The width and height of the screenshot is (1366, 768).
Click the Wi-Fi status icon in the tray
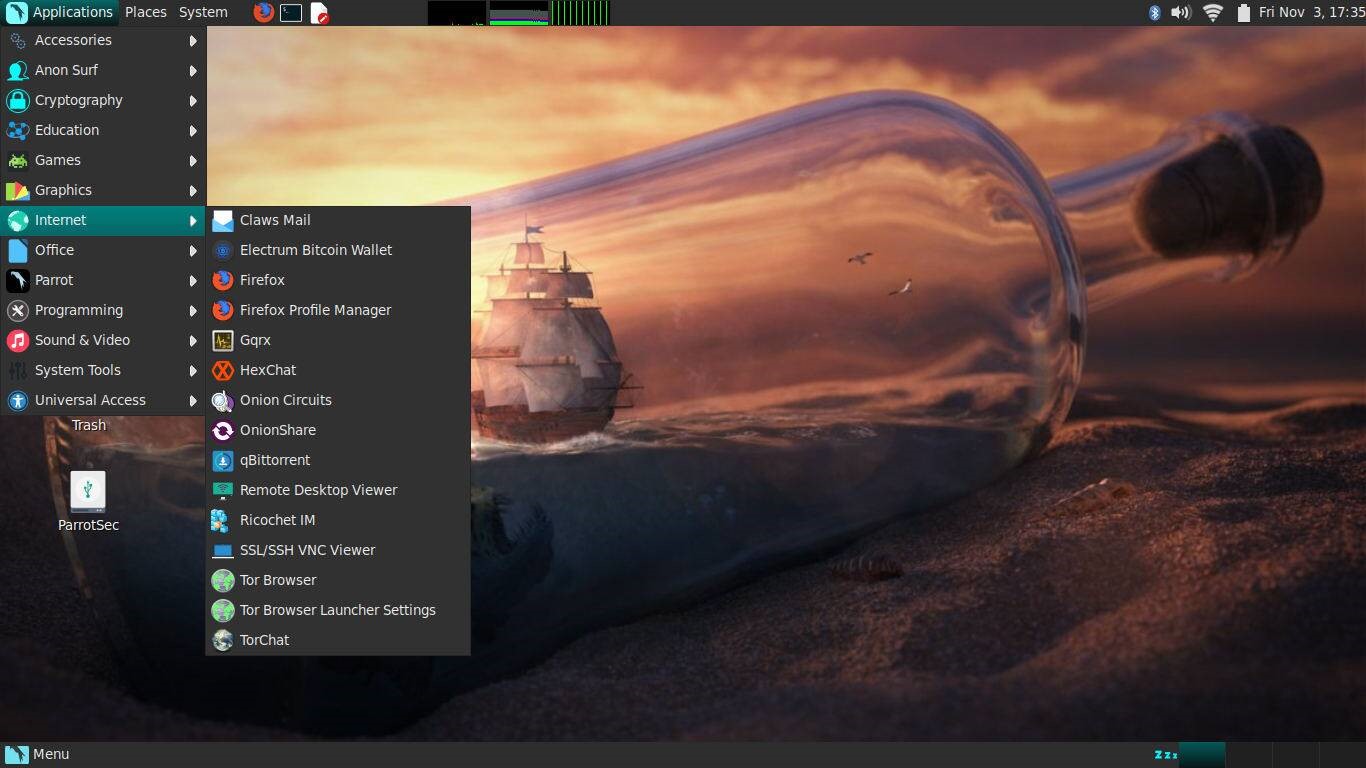[x=1212, y=13]
